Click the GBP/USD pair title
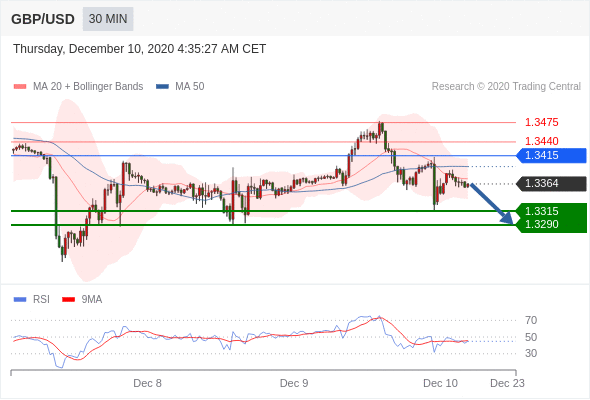 pyautogui.click(x=43, y=19)
